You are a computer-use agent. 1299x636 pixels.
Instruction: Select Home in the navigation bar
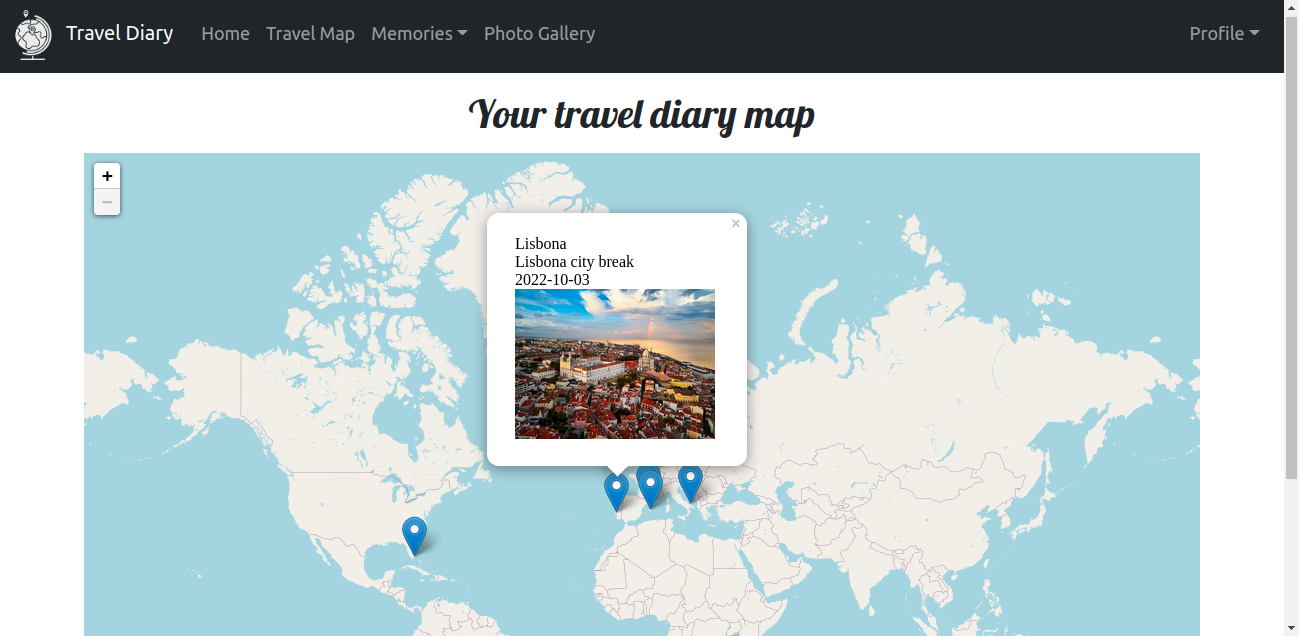pyautogui.click(x=225, y=33)
